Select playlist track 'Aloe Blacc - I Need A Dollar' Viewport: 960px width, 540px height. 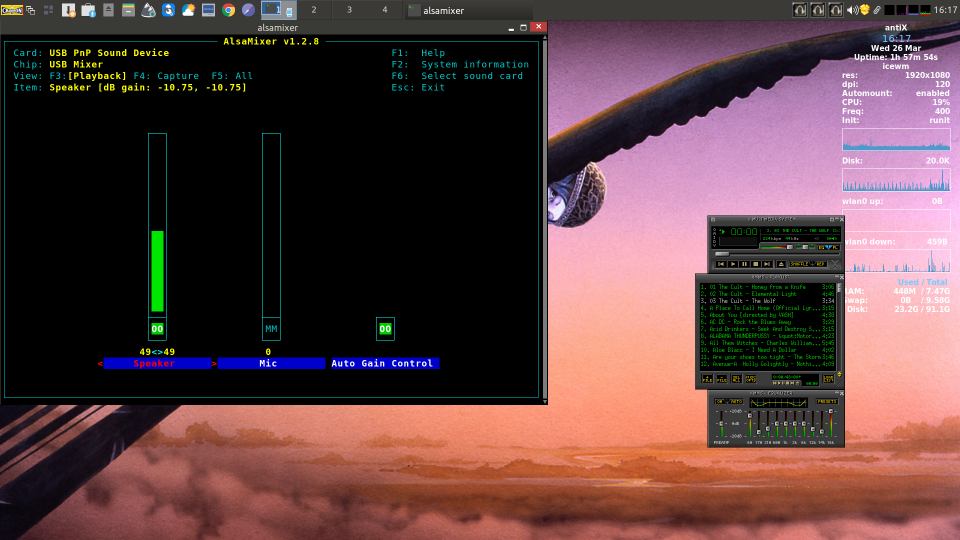768,350
